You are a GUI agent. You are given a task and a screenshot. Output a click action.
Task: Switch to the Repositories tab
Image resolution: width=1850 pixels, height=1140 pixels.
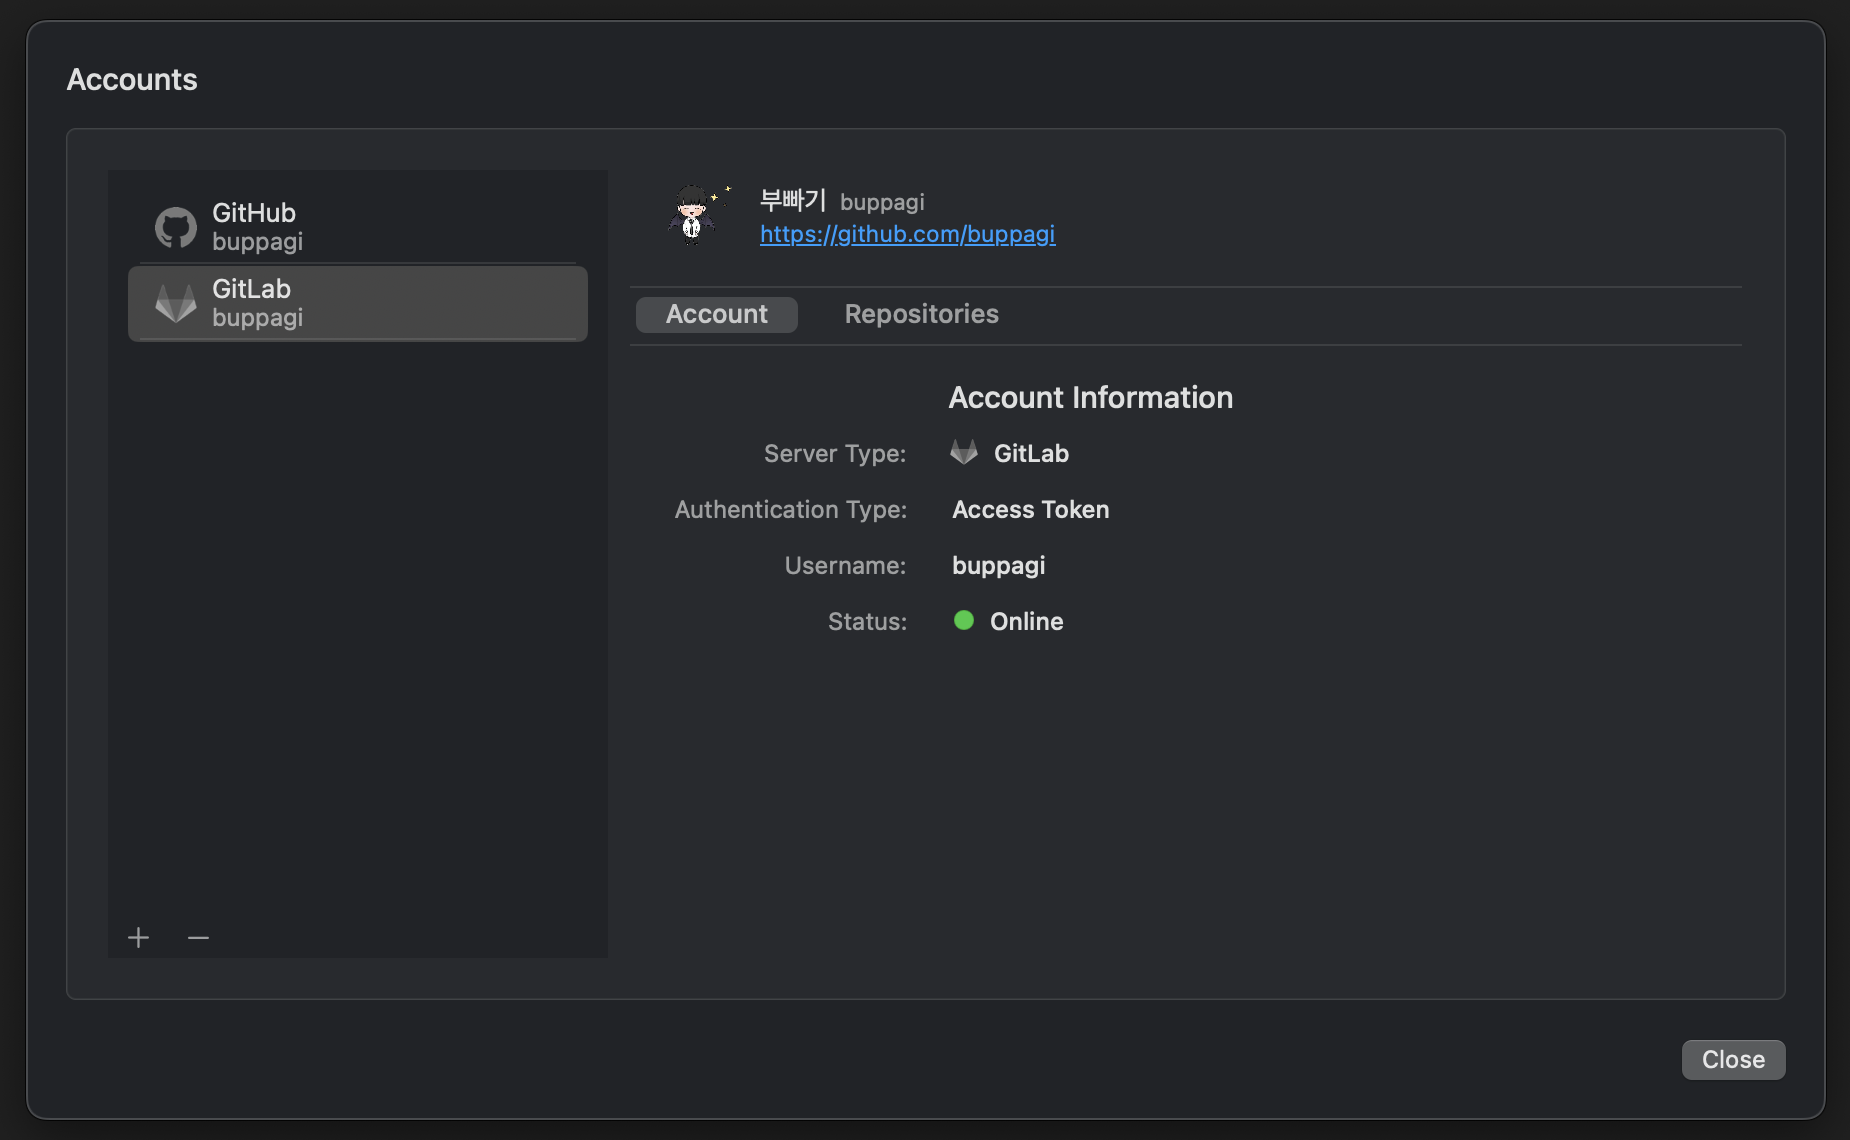click(921, 314)
